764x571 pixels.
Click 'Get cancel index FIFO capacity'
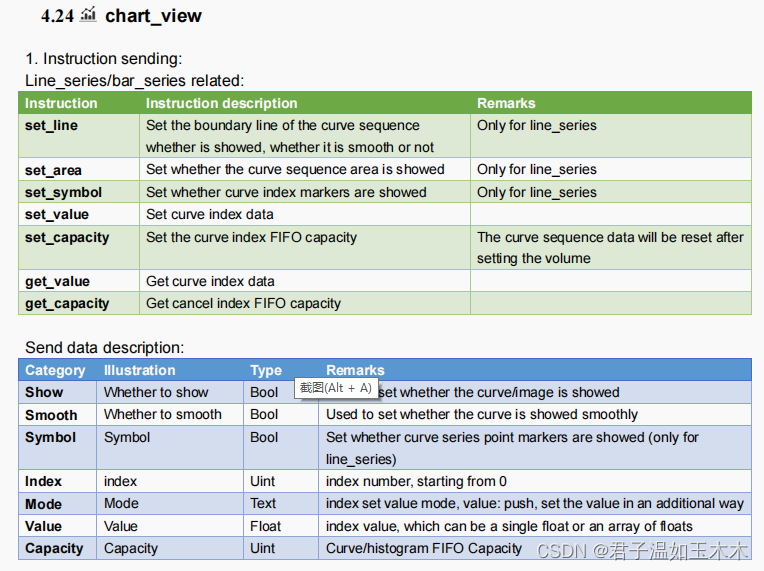[x=243, y=304]
